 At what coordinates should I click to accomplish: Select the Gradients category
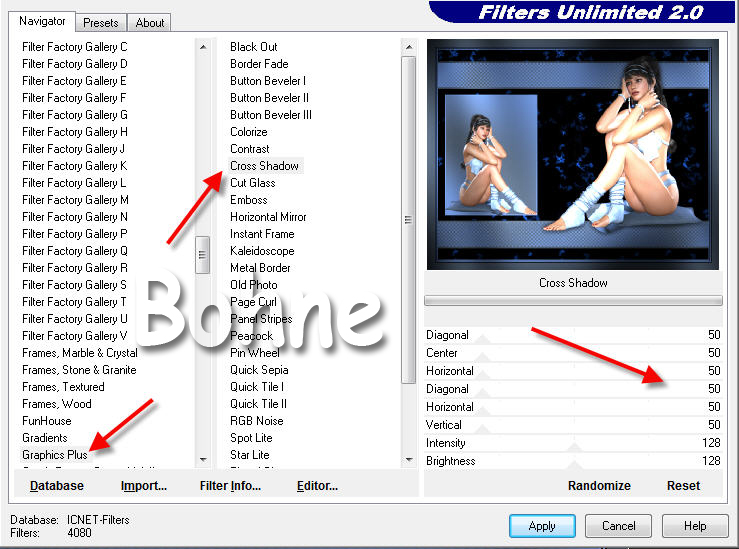pyautogui.click(x=45, y=438)
